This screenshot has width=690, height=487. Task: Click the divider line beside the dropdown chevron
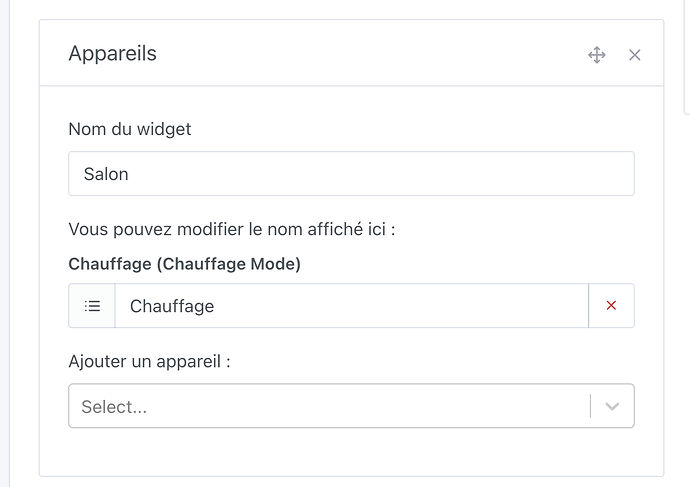click(591, 407)
